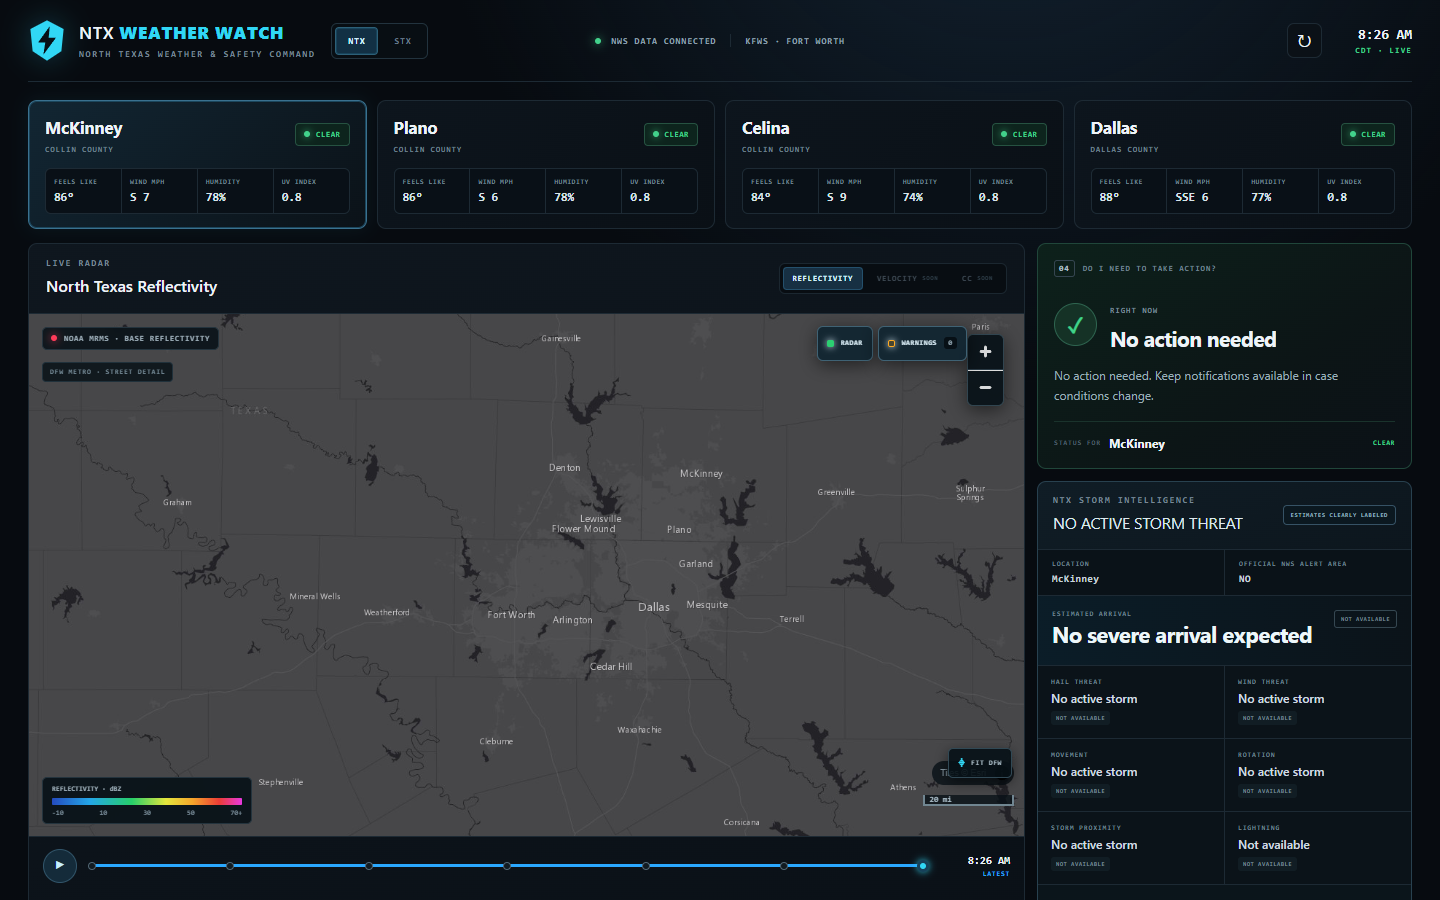
Task: Select the Velocity radar product tab
Action: pos(907,278)
